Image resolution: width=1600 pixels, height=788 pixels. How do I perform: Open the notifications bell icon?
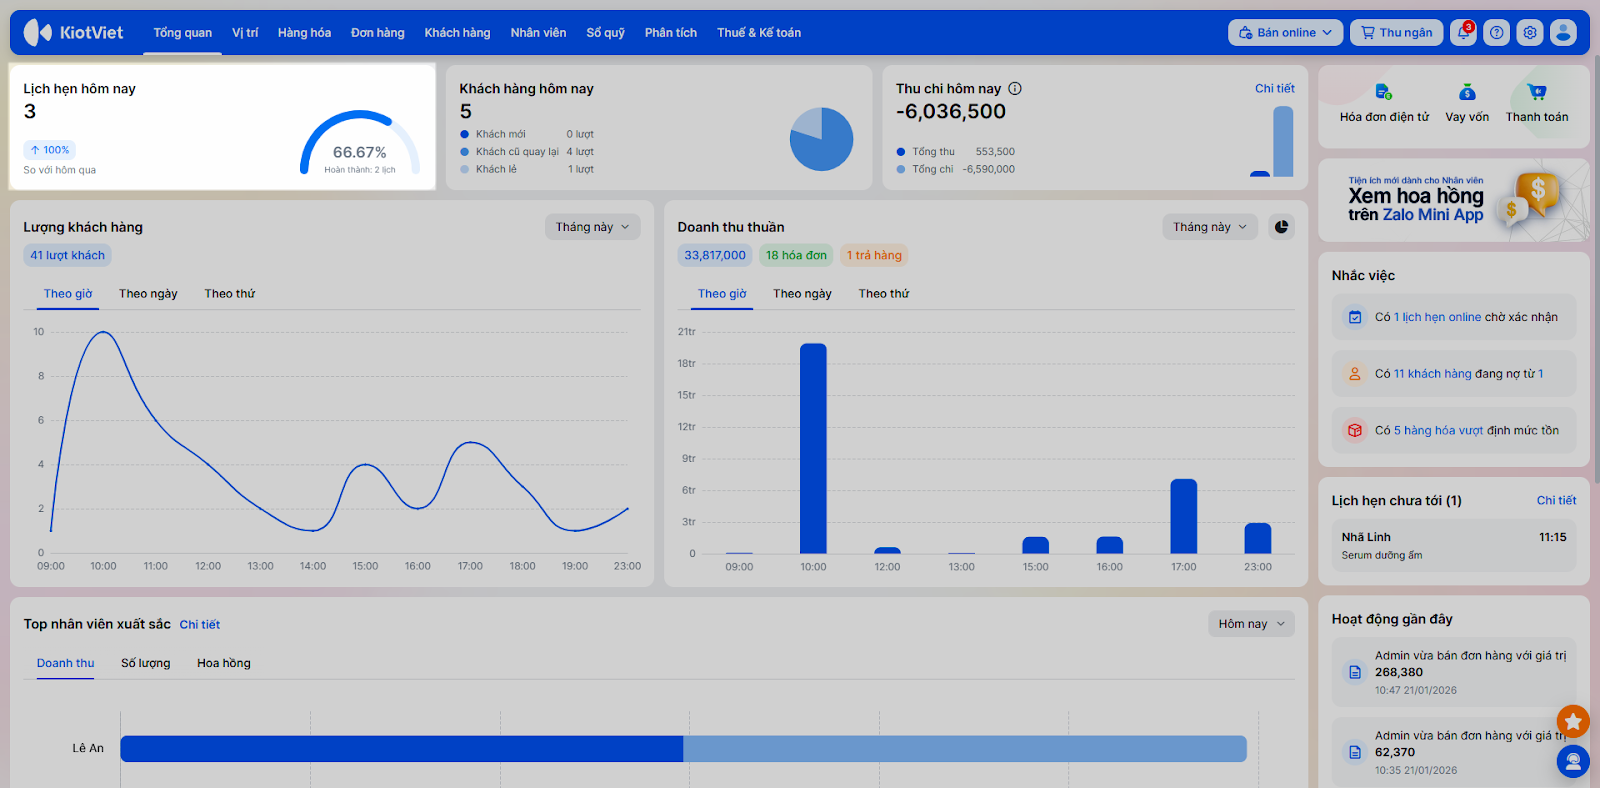click(x=1463, y=33)
